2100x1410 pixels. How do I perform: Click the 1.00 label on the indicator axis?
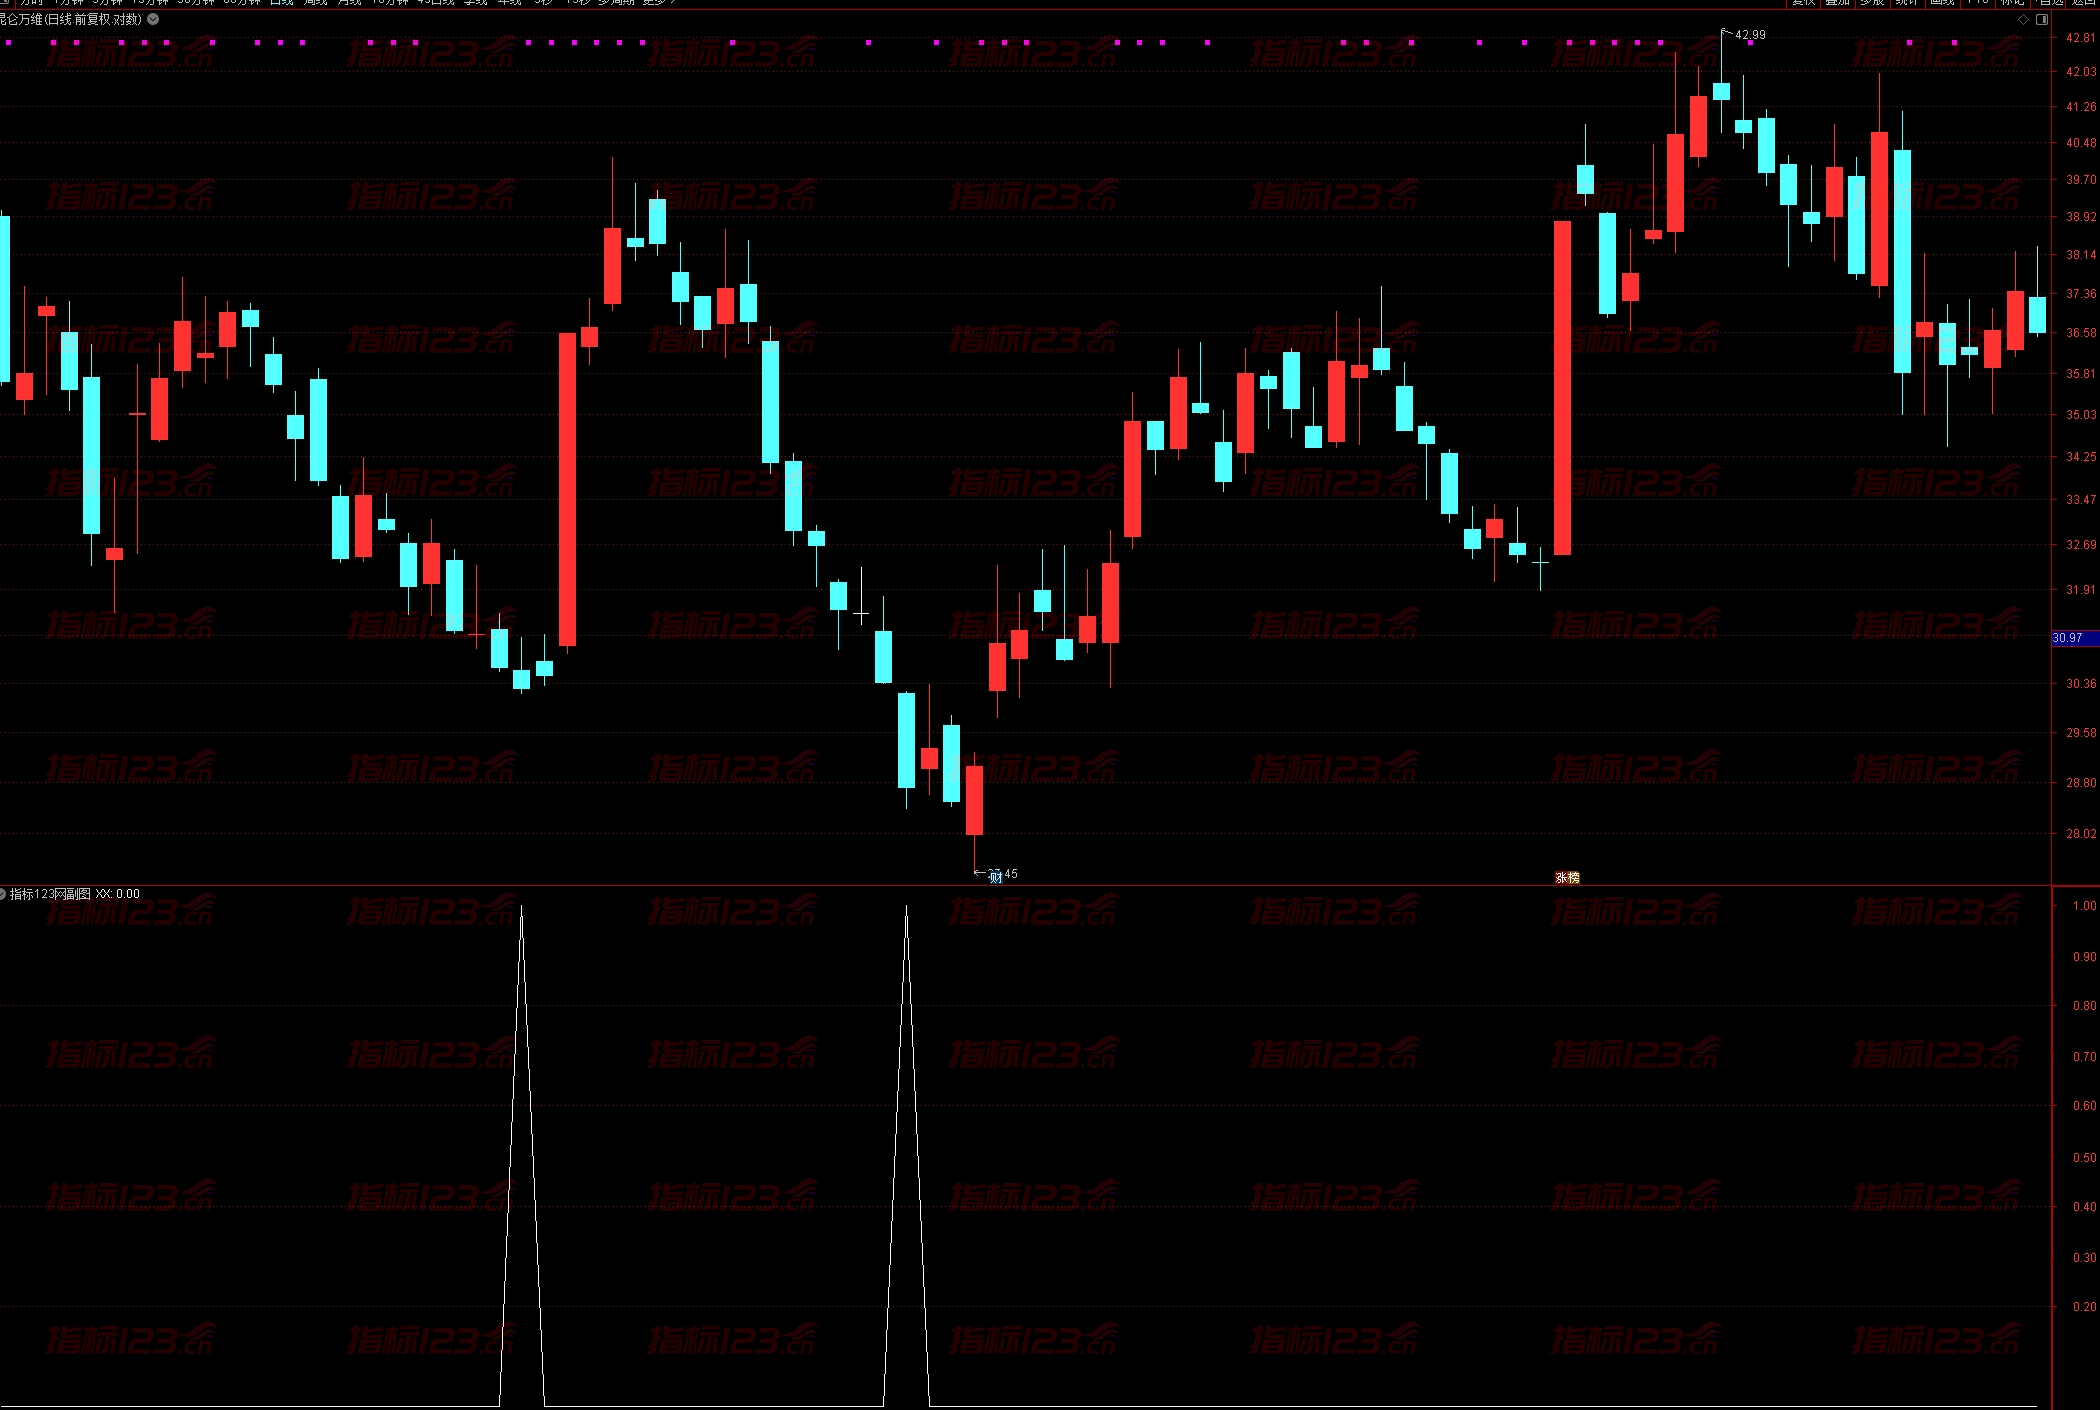[x=2084, y=906]
